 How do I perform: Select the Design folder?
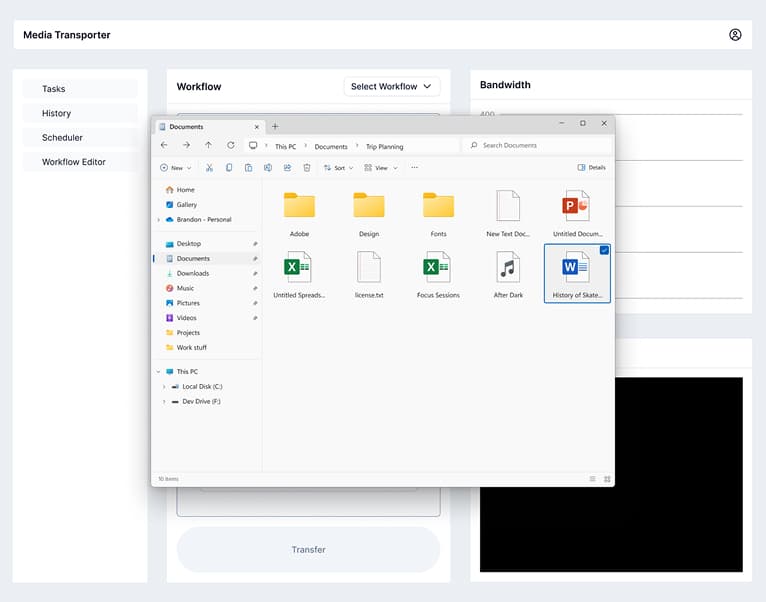pos(369,214)
